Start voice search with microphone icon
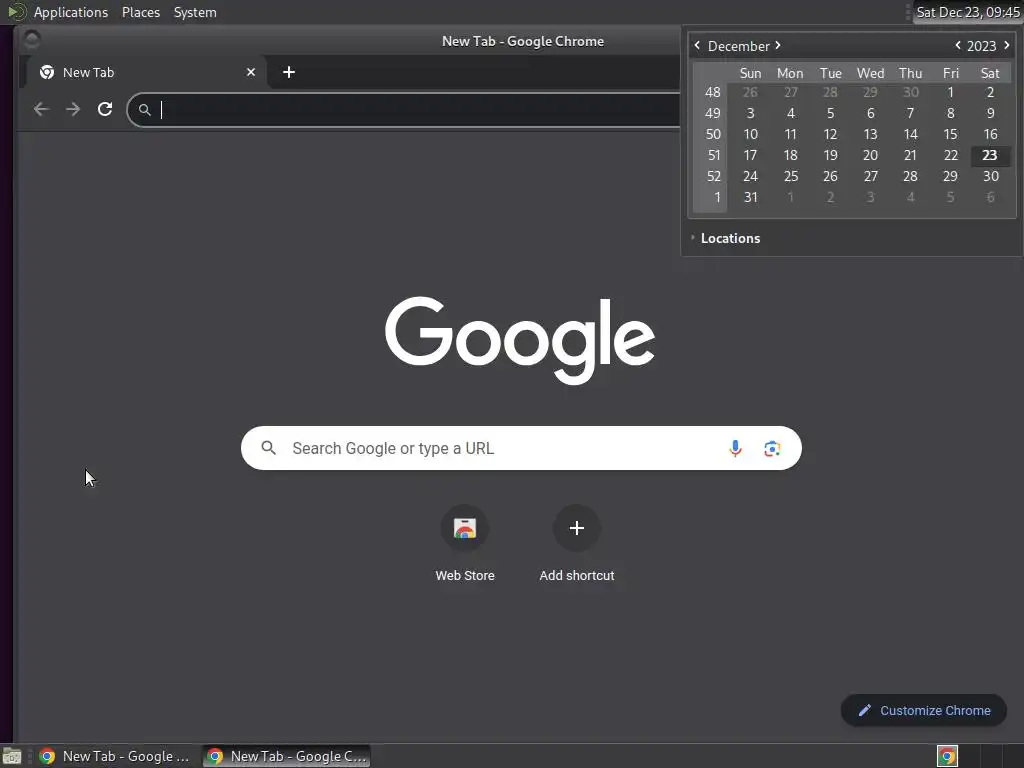This screenshot has height=768, width=1024. click(735, 448)
